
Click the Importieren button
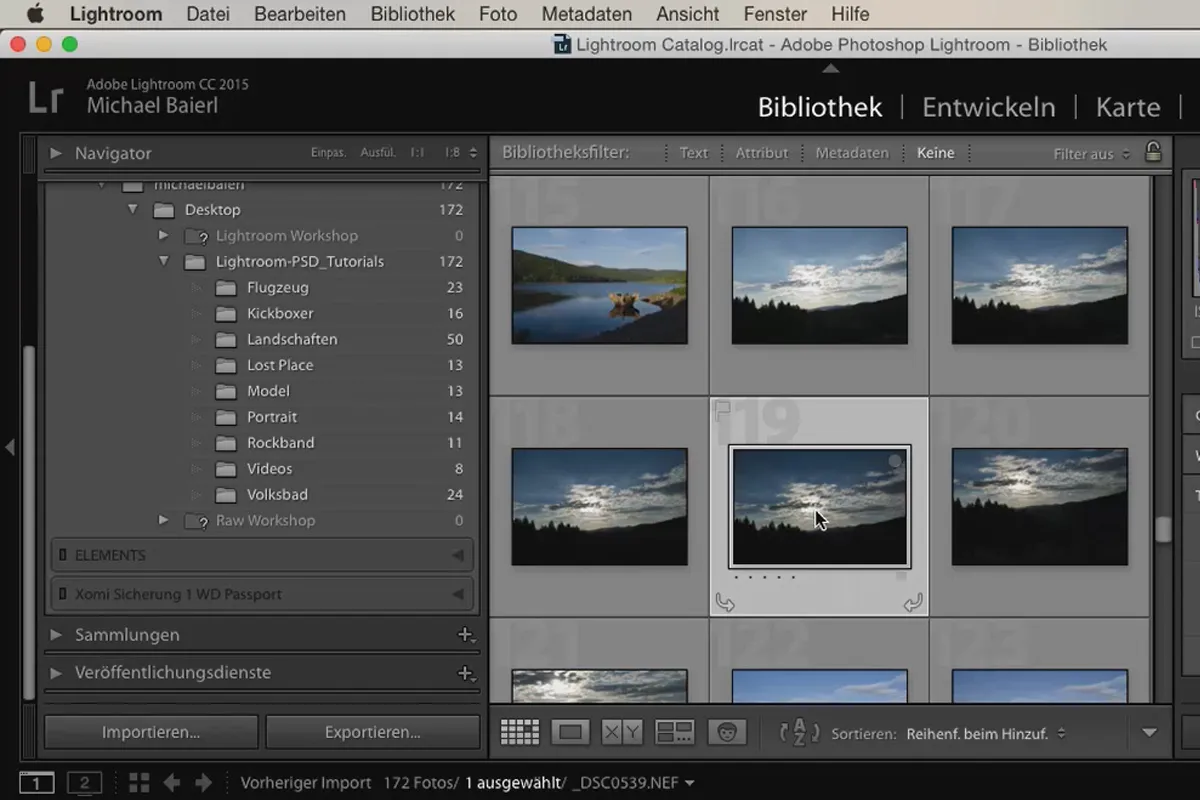click(150, 732)
